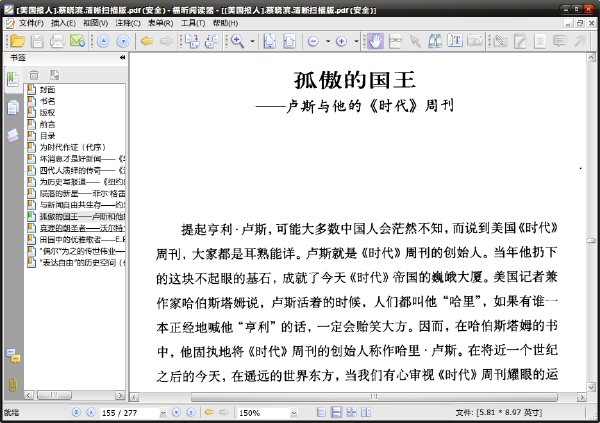Open the 视图(V) menu
Image resolution: width=600 pixels, height=423 pixels.
click(95, 23)
